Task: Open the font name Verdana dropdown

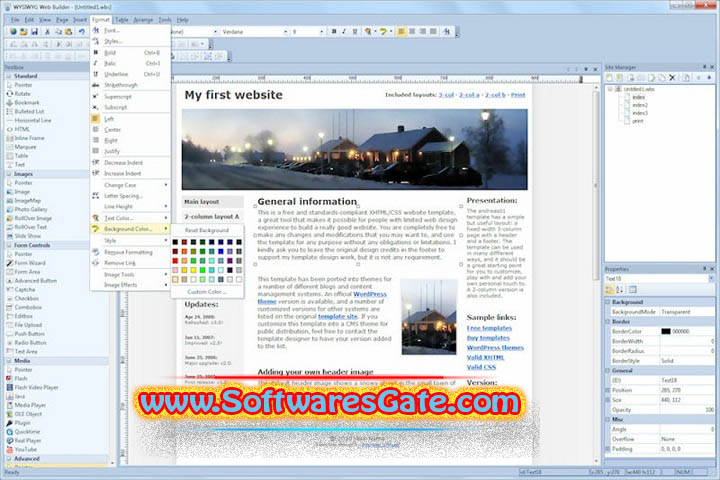Action: pos(285,32)
